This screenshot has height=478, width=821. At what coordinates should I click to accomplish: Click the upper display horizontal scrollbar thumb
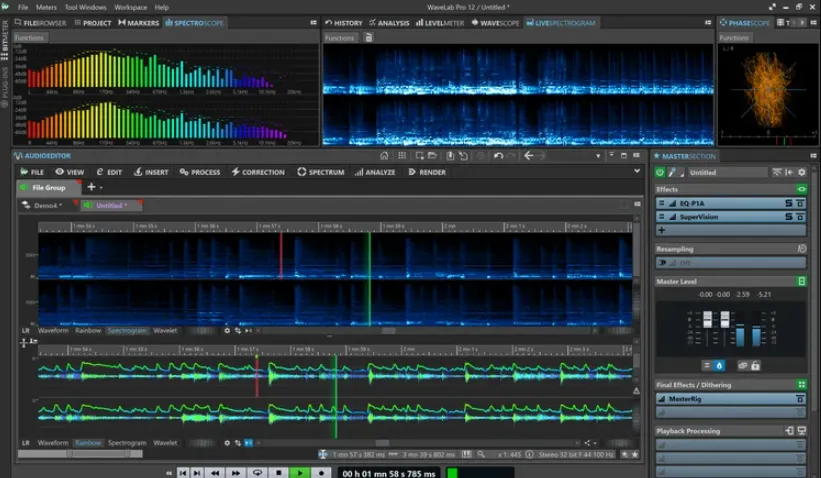[x=389, y=331]
